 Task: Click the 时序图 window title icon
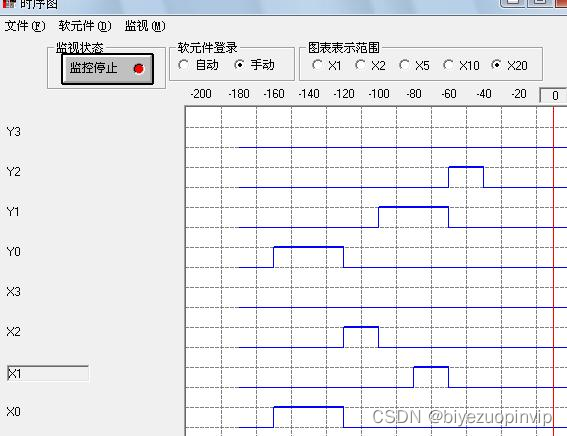coord(9,4)
